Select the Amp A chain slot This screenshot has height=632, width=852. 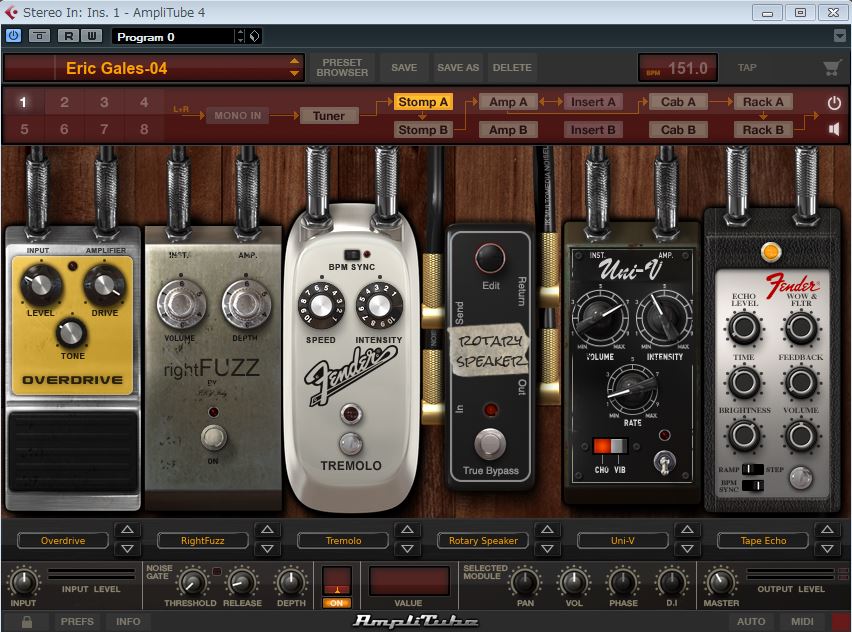(508, 102)
